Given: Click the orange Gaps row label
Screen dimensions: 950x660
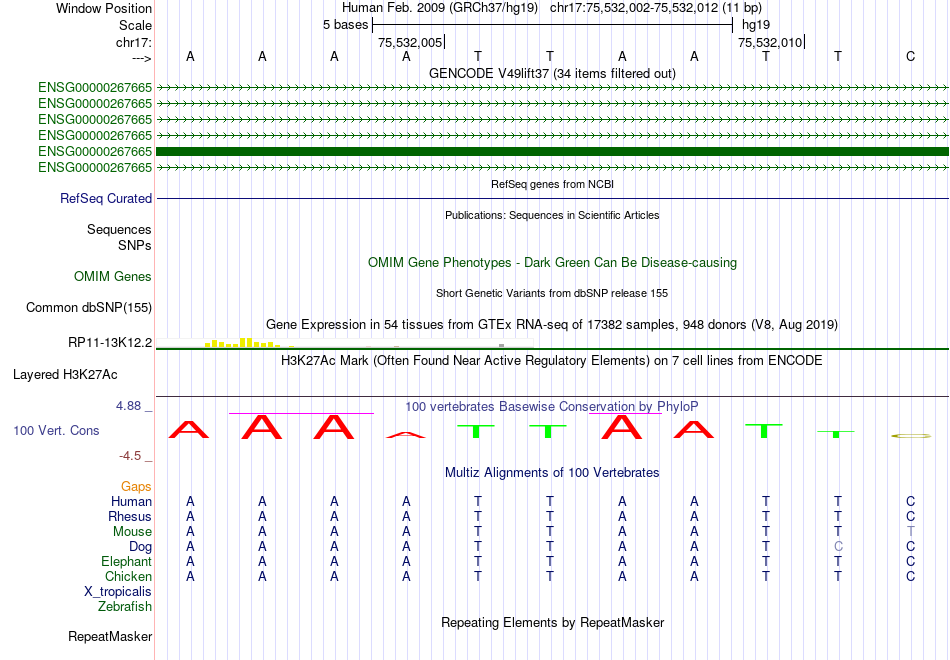Looking at the screenshot, I should 136,487.
